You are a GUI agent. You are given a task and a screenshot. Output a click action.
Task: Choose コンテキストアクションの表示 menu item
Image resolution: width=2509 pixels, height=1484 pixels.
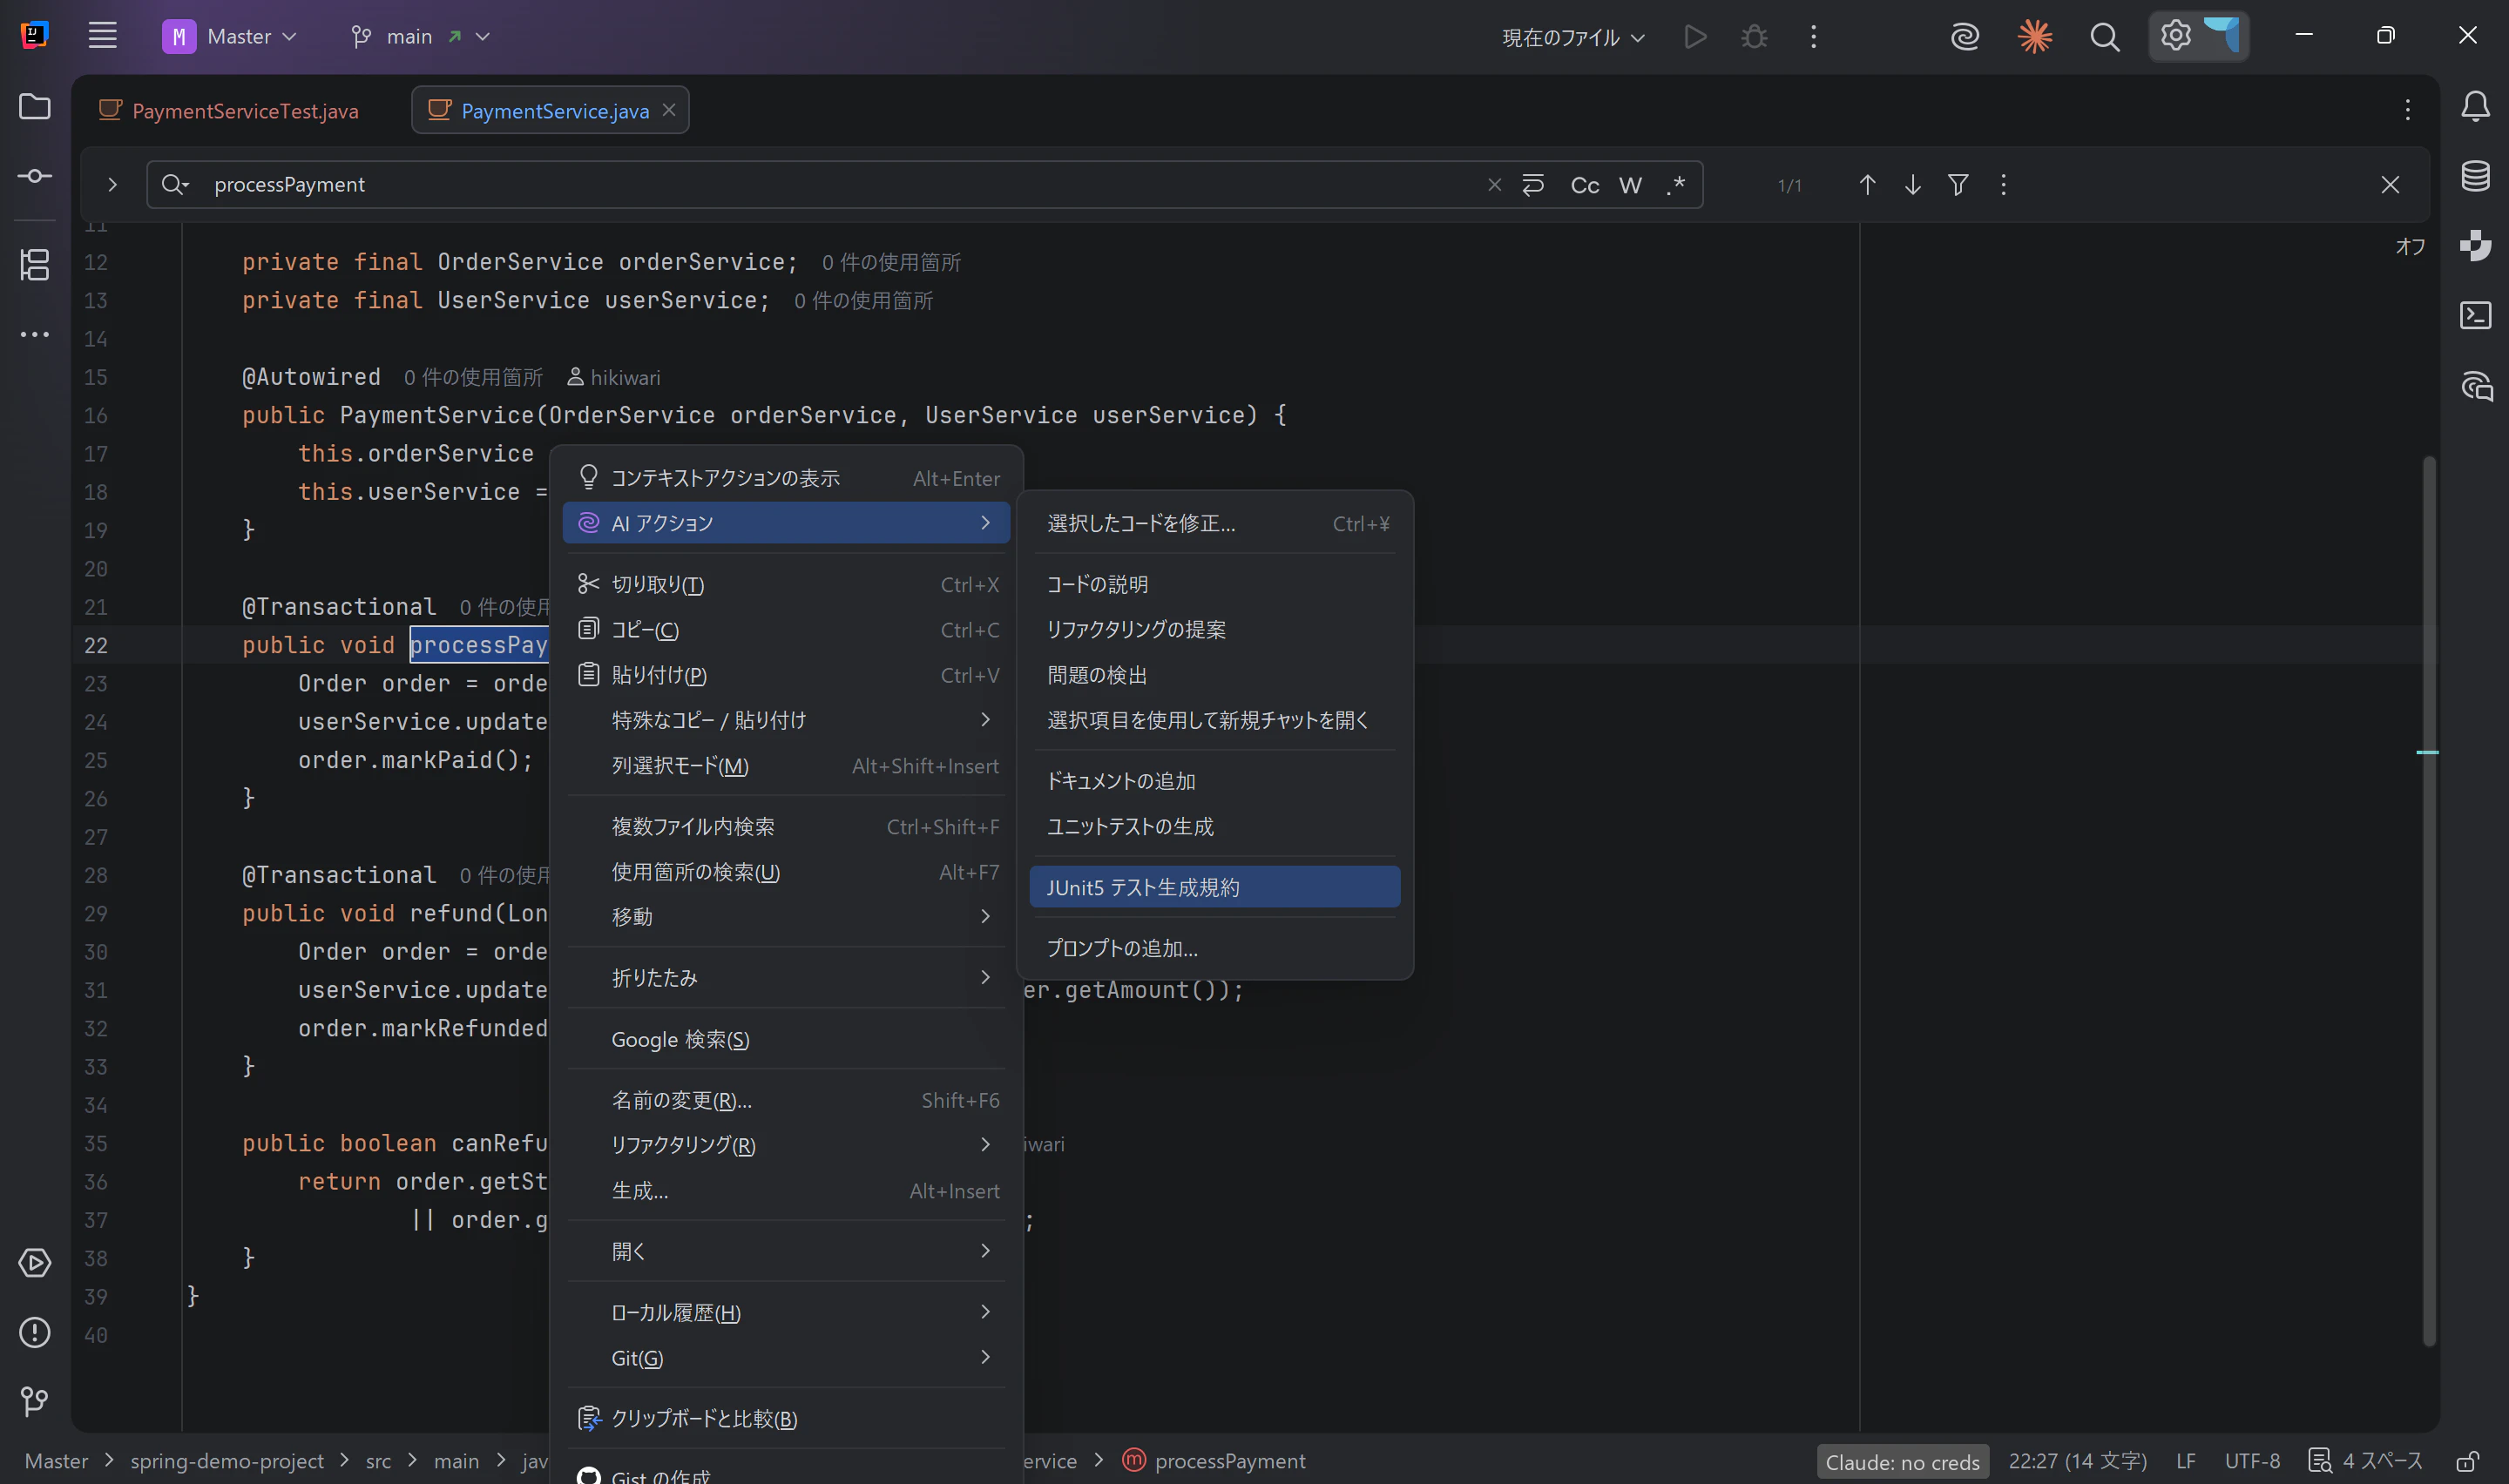[x=786, y=478]
